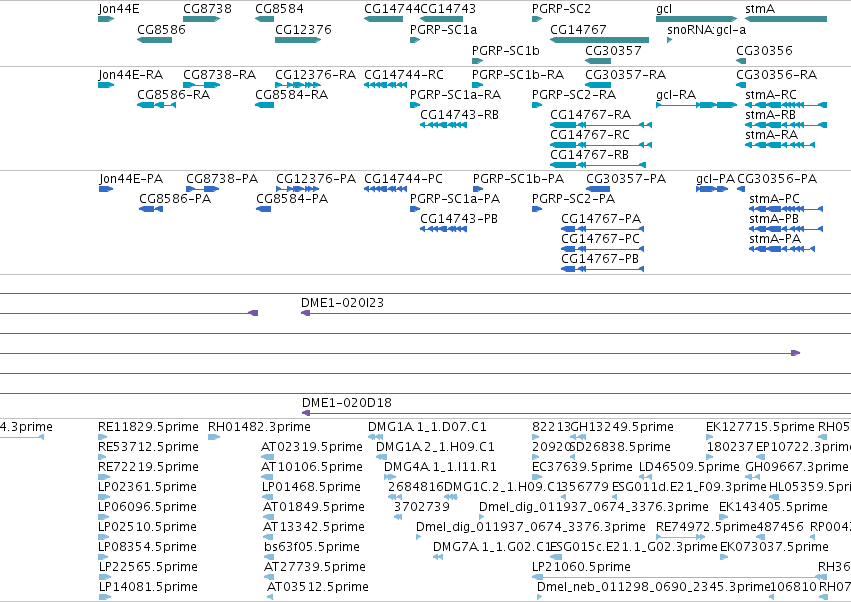Viewport: 851px width, 602px height.
Task: Select the Jon44E-PA protein feature
Action: (x=106, y=189)
